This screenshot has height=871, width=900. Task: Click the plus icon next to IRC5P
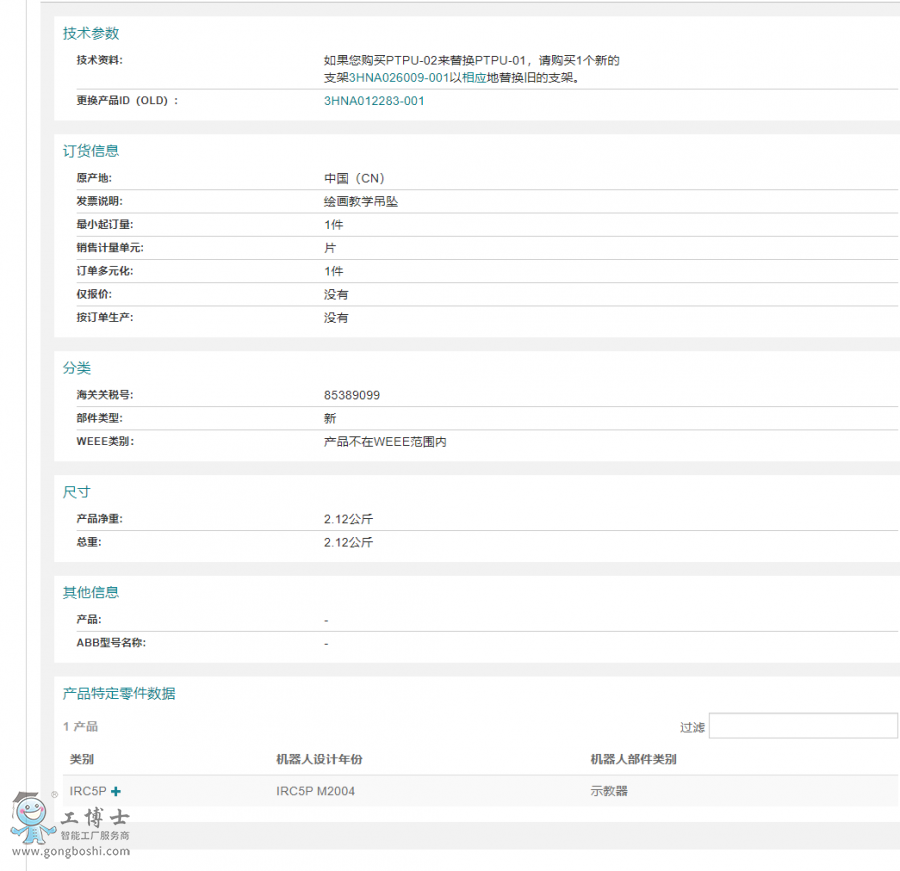point(115,790)
